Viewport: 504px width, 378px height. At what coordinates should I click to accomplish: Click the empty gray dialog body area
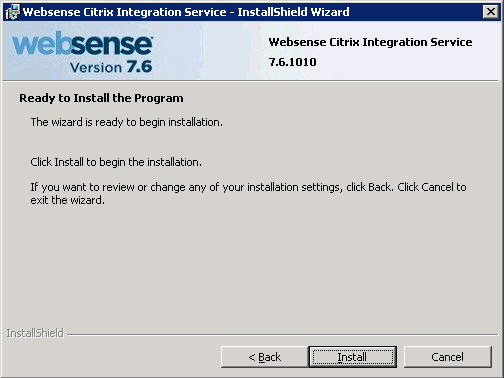coord(252,267)
